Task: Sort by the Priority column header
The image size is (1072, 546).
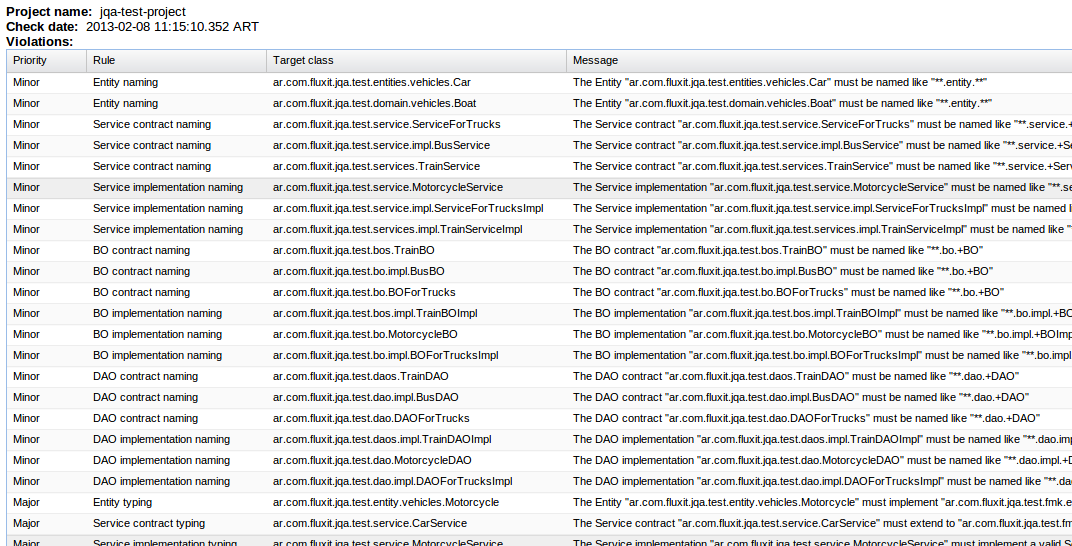Action: pos(46,60)
